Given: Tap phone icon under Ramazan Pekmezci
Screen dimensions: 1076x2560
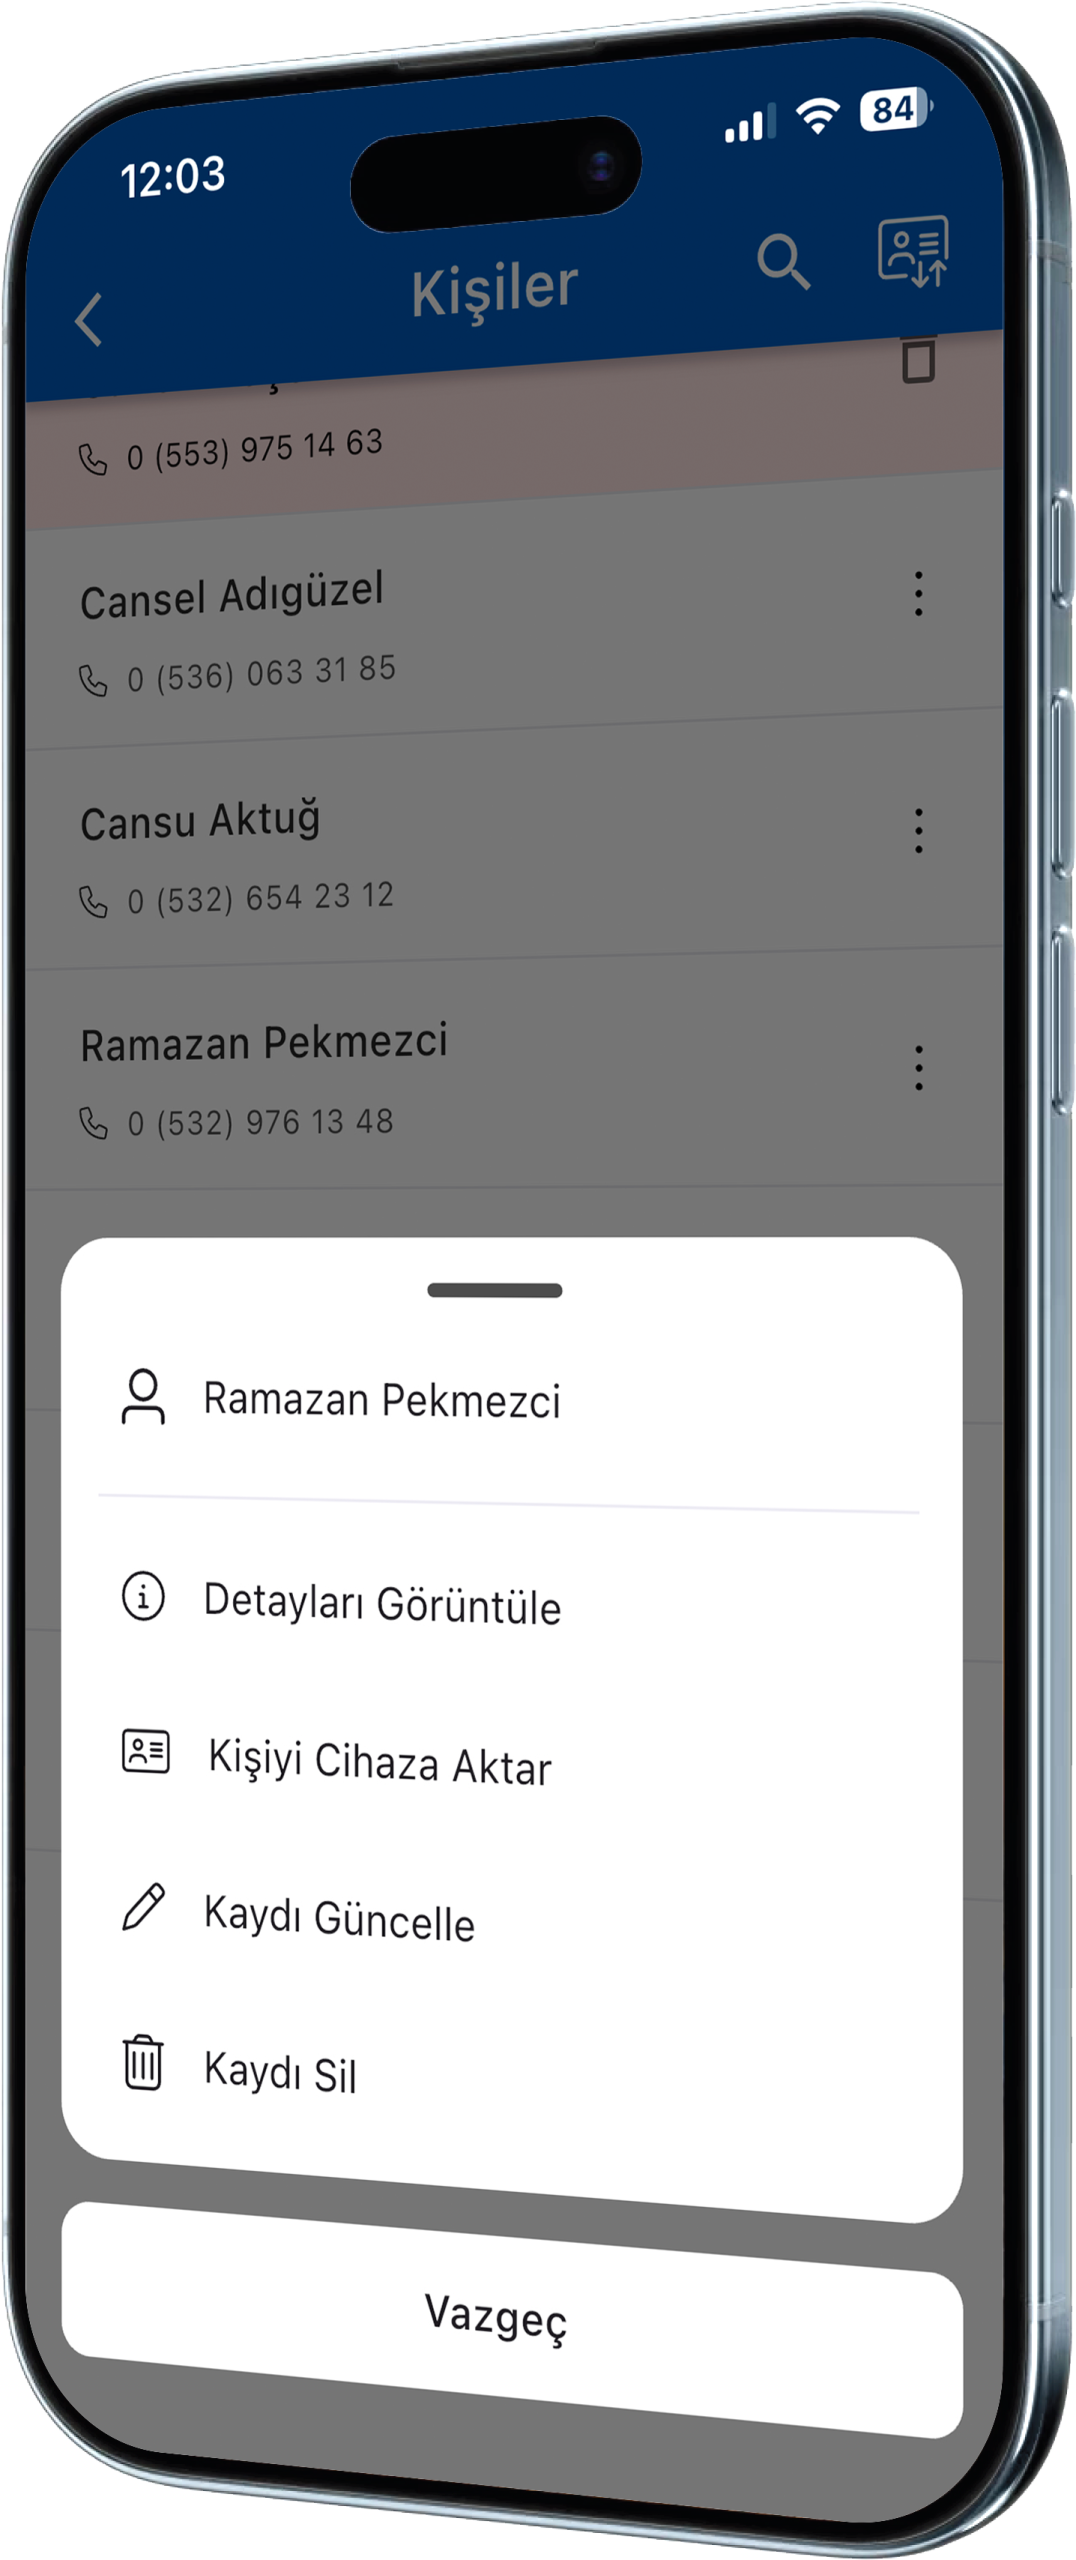Looking at the screenshot, I should 92,1124.
